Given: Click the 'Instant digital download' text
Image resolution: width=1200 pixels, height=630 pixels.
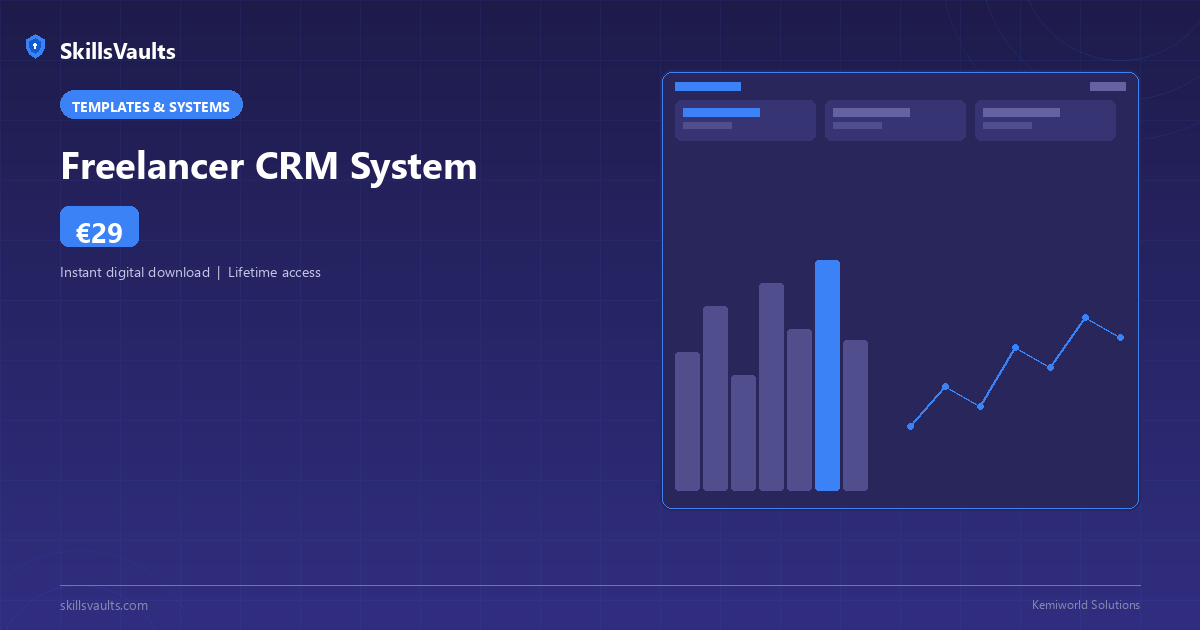Looking at the screenshot, I should [x=135, y=272].
